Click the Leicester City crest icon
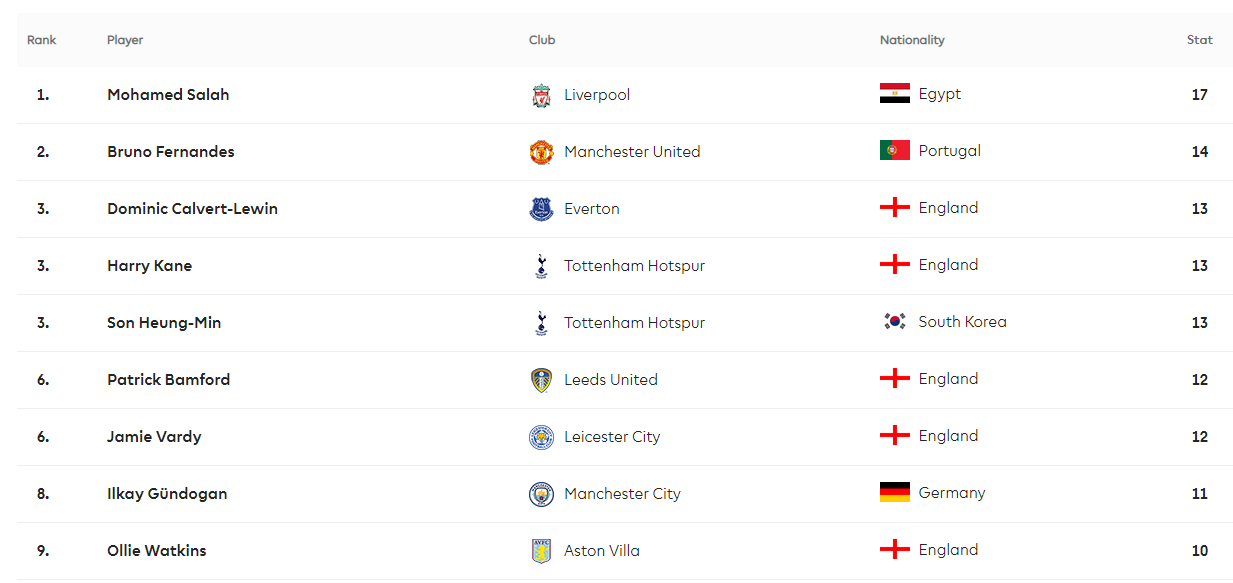Image resolution: width=1233 pixels, height=583 pixels. click(541, 437)
